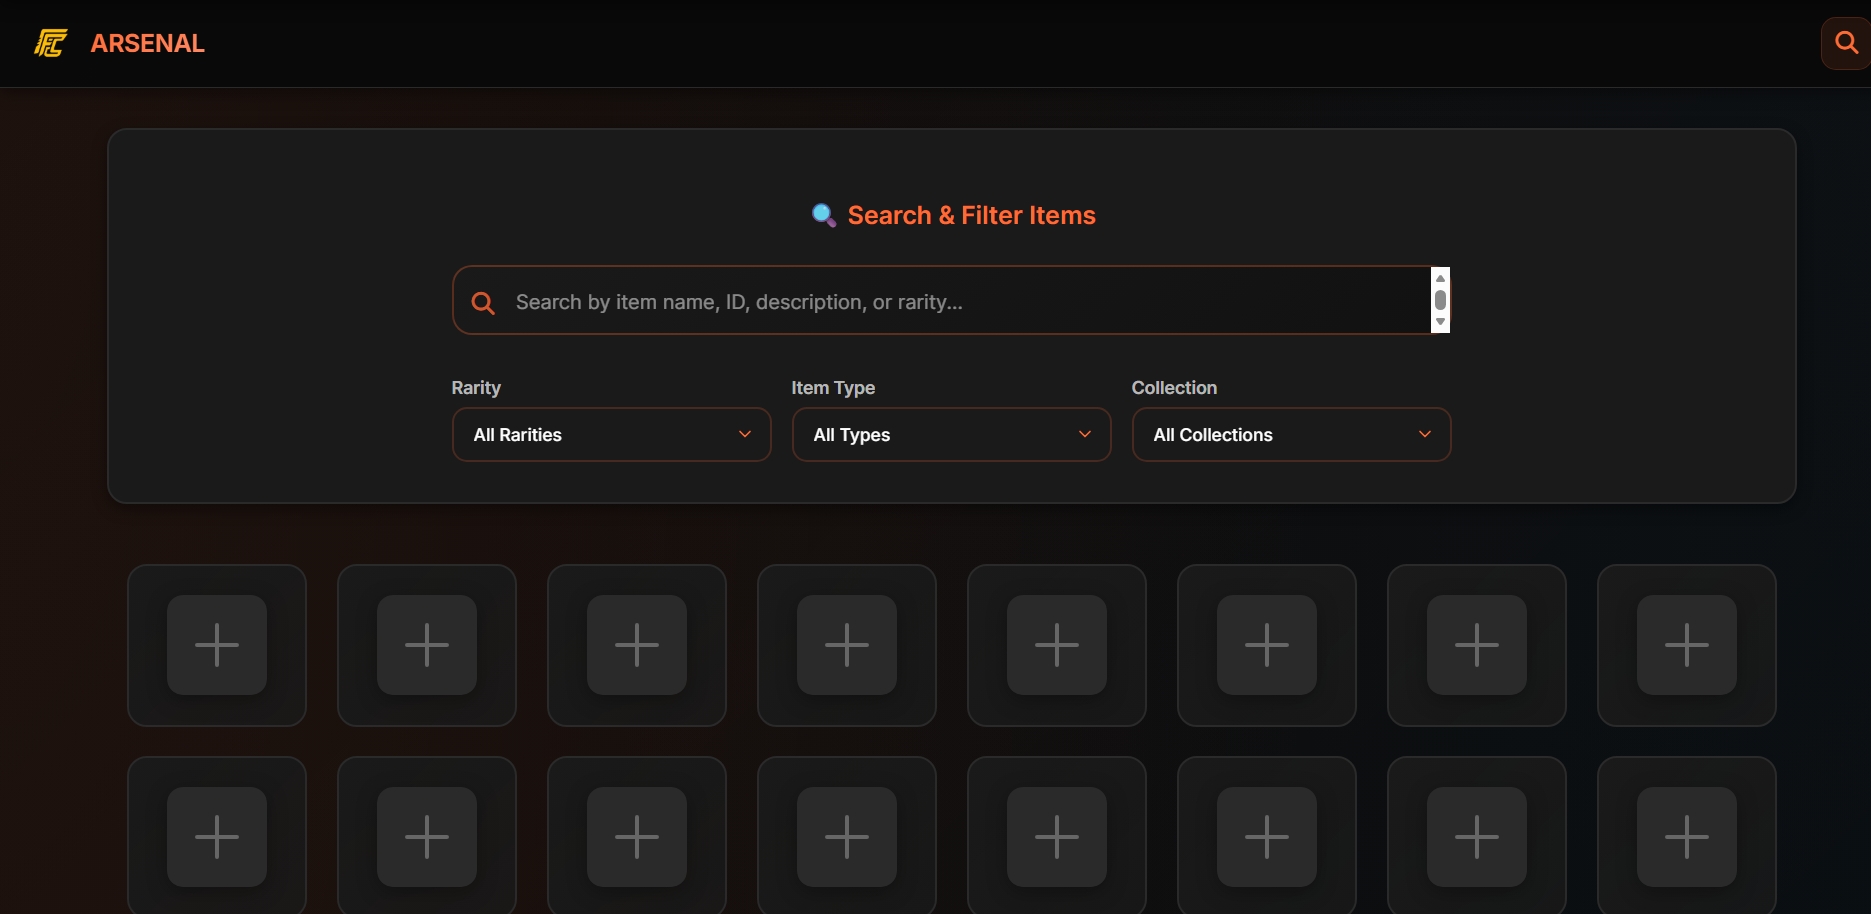This screenshot has height=914, width=1871.
Task: Select the plus icon in the fourth top-row slot
Action: point(846,646)
